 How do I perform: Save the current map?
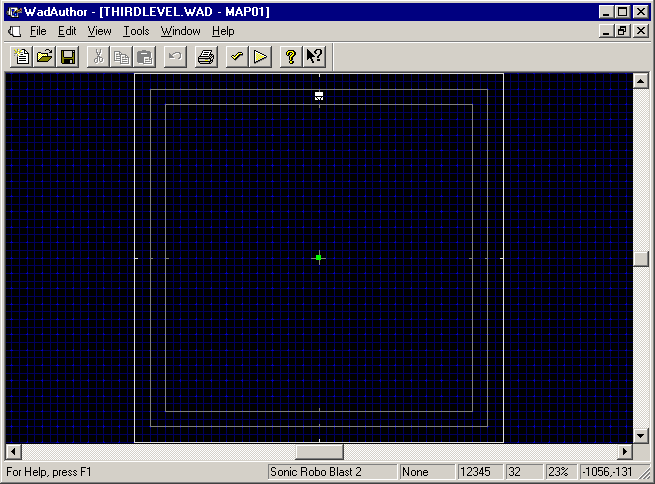[x=68, y=56]
